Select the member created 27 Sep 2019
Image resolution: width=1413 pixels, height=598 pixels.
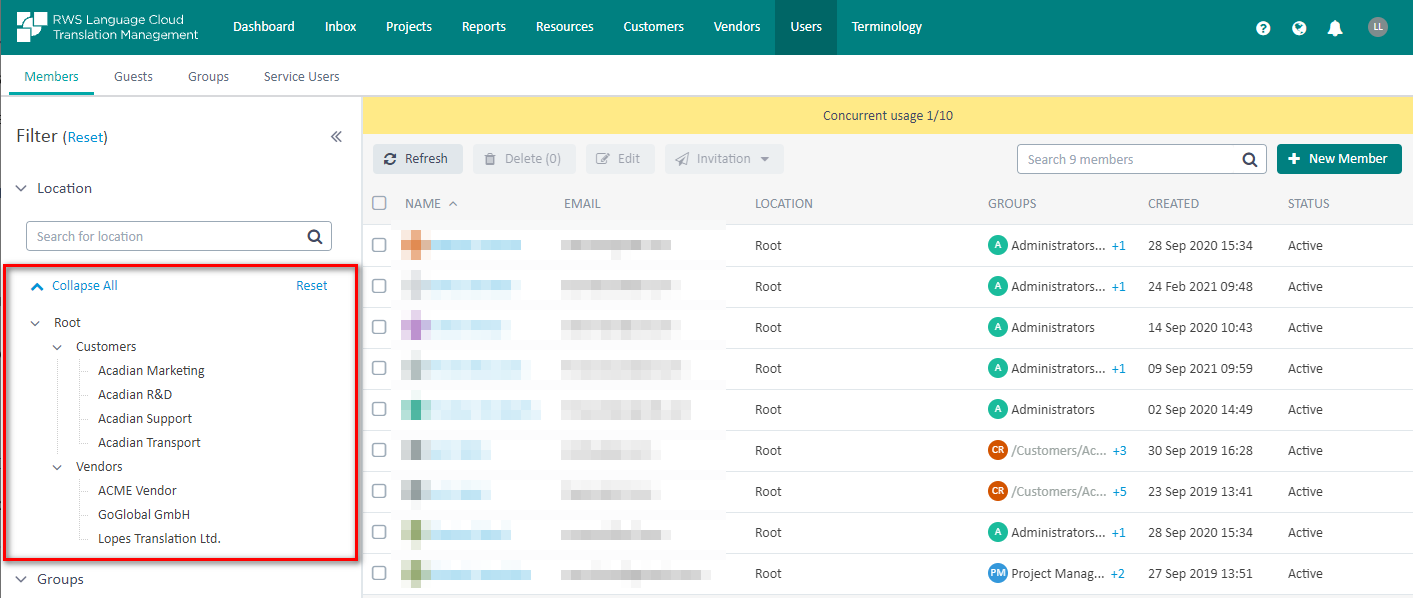click(x=379, y=573)
